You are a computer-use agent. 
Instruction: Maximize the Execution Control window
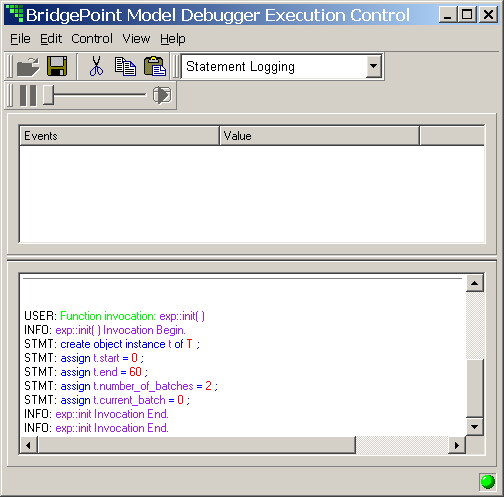467,15
